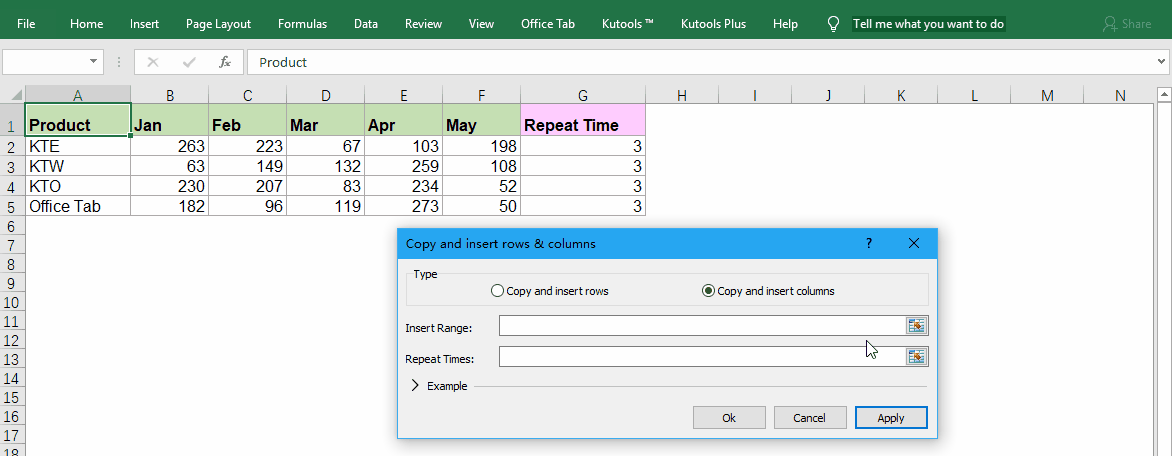This screenshot has width=1172, height=456.
Task: Close the Copy and insert dialog
Action: (913, 243)
